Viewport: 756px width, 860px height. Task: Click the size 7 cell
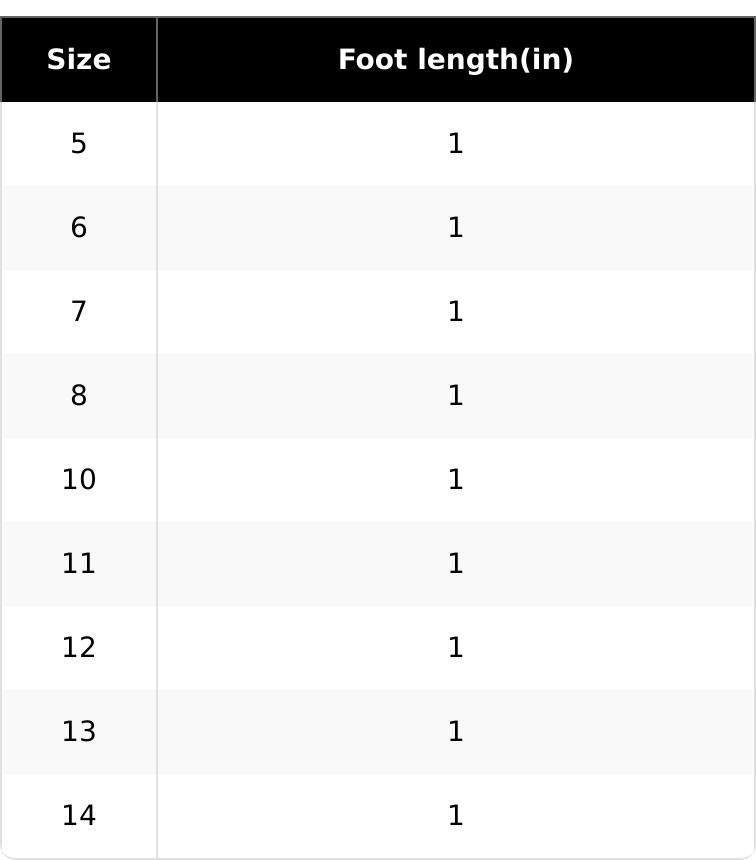[x=79, y=312]
